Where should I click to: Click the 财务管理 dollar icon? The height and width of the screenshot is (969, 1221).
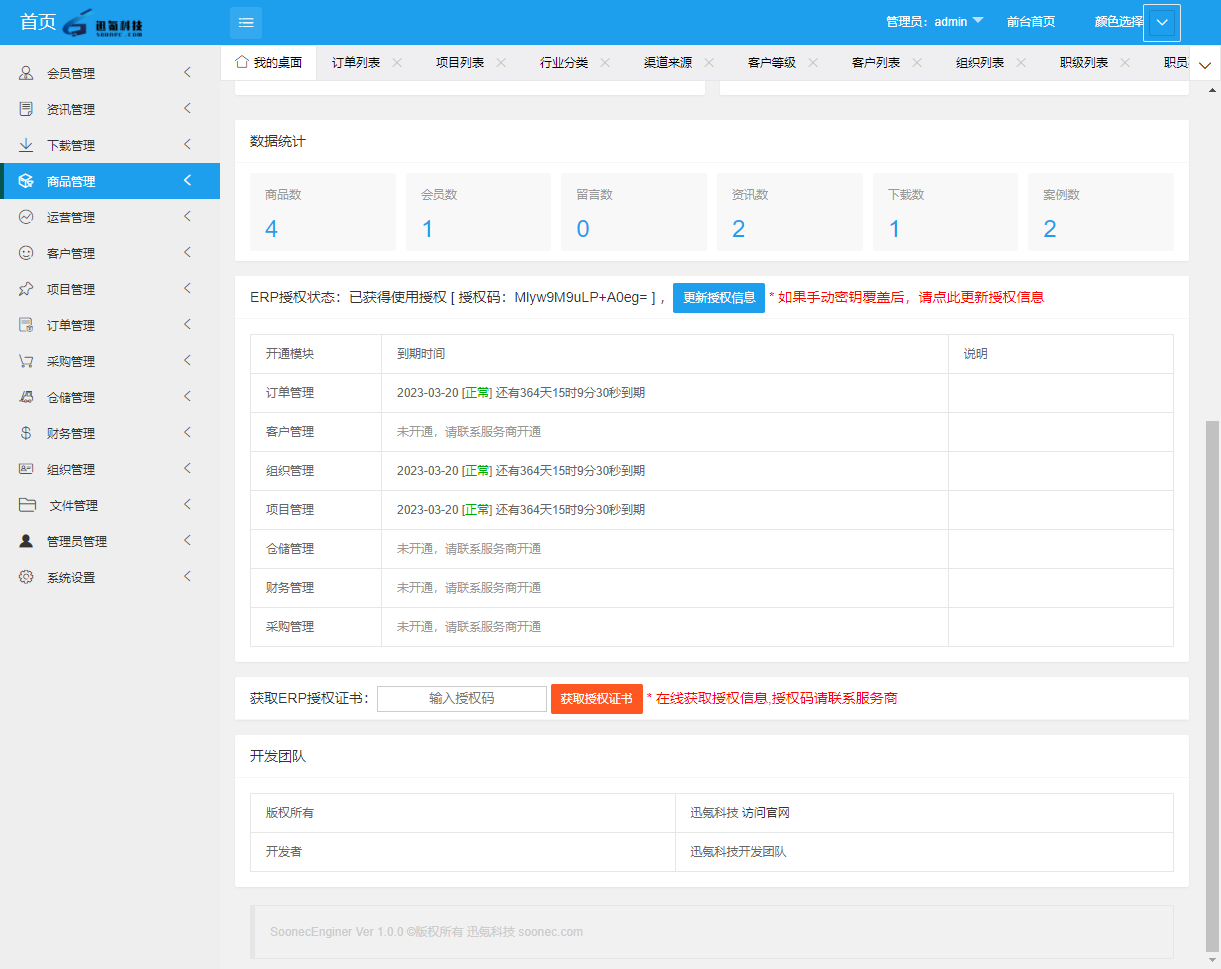point(26,433)
